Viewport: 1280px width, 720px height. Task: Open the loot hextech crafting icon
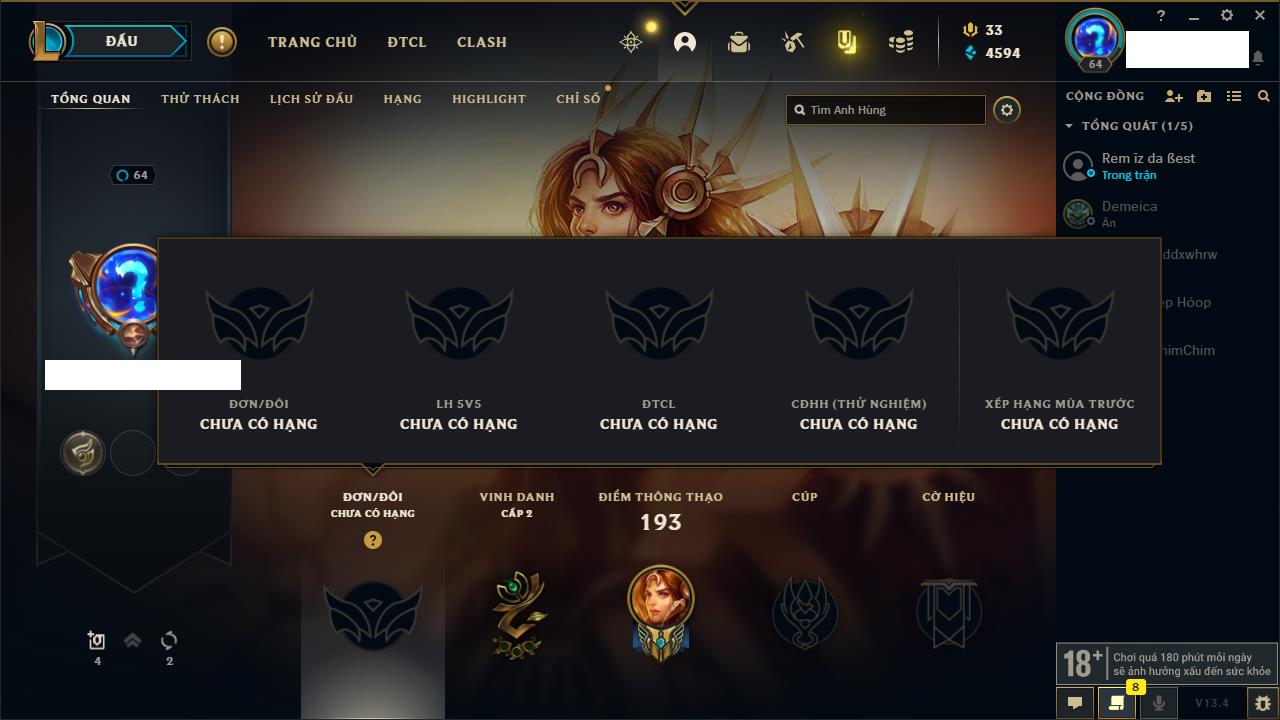coord(793,42)
